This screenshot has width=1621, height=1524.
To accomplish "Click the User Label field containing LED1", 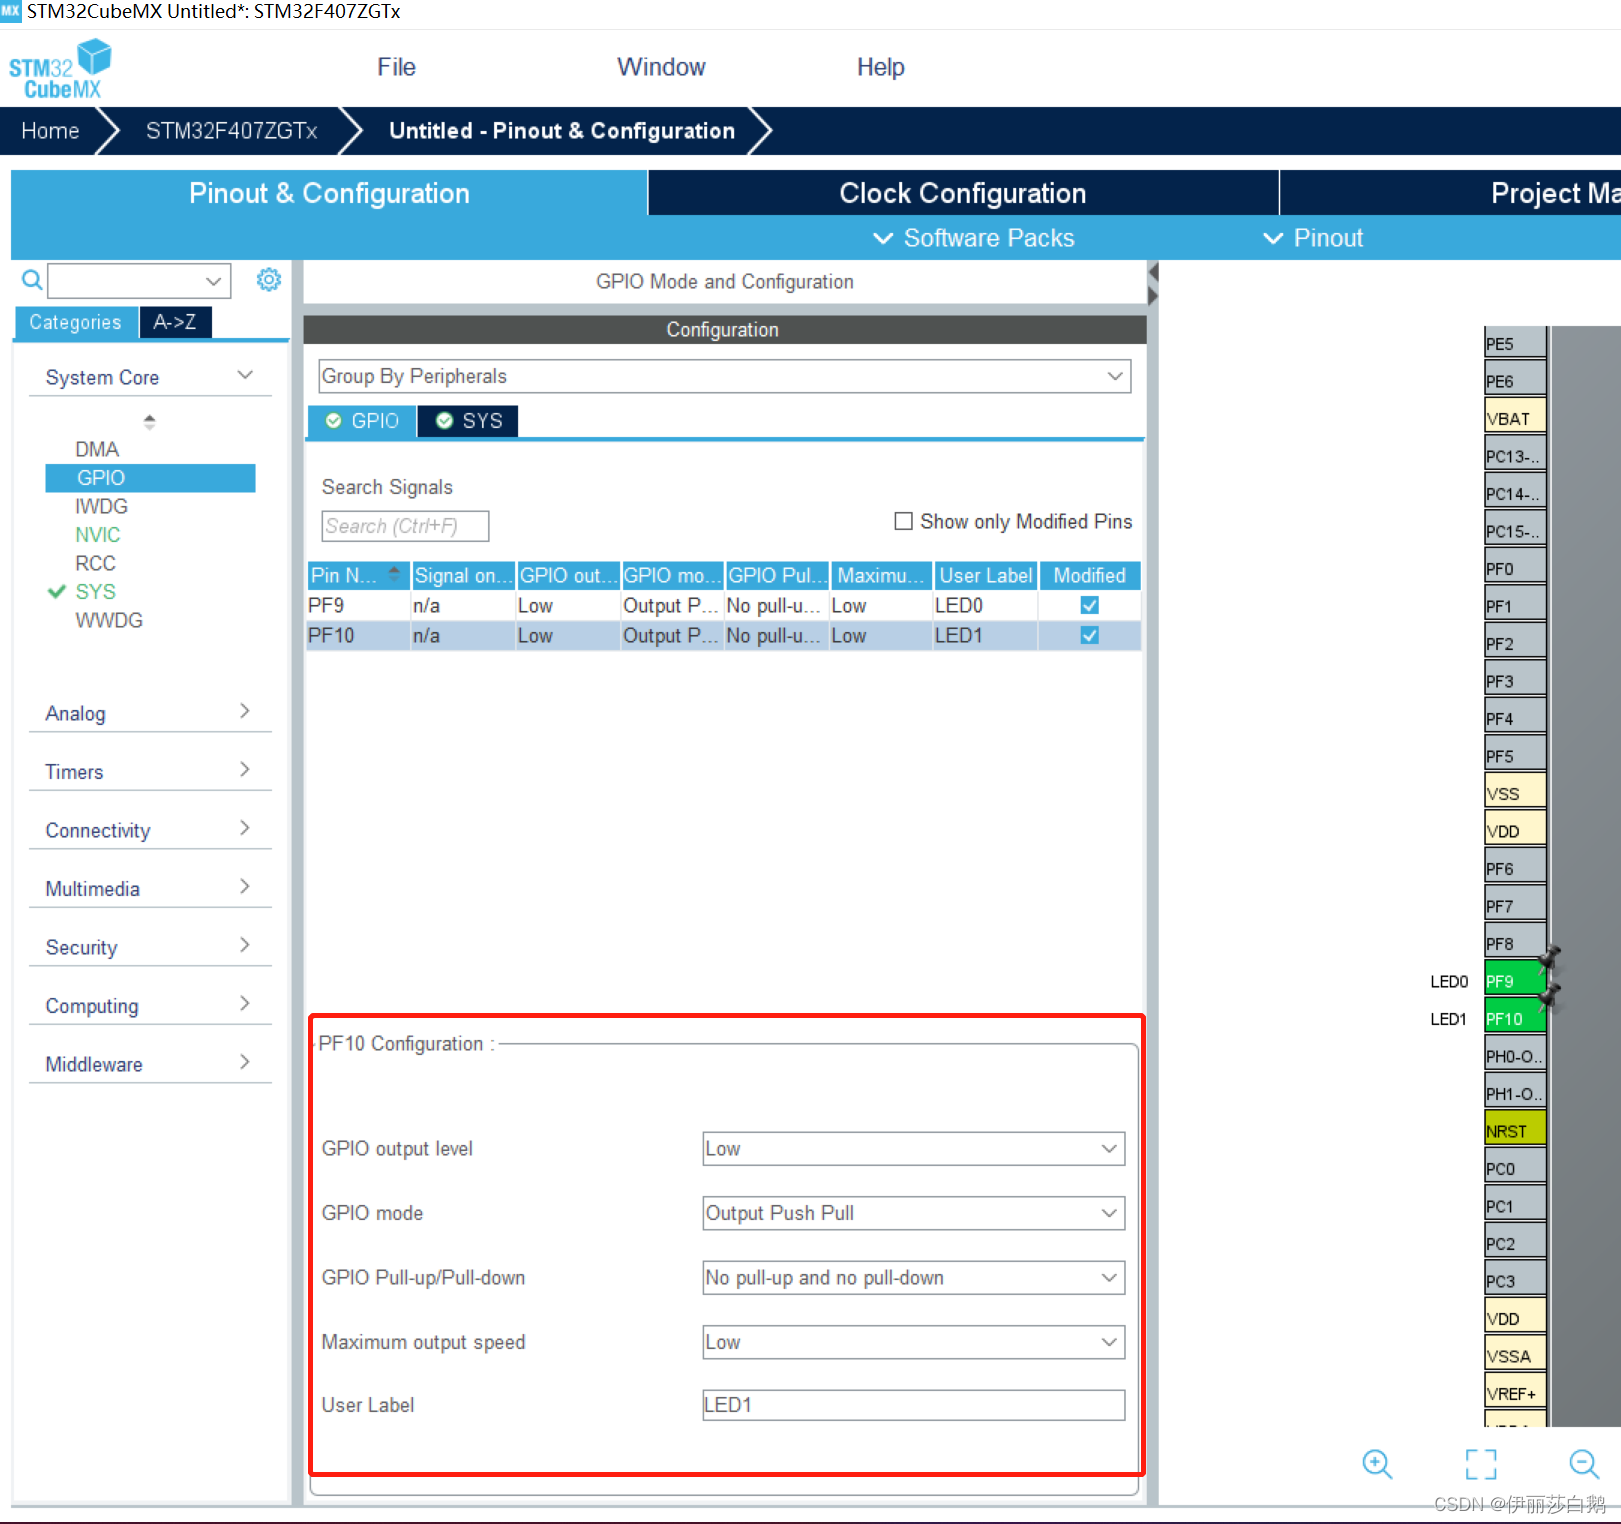I will click(913, 1405).
